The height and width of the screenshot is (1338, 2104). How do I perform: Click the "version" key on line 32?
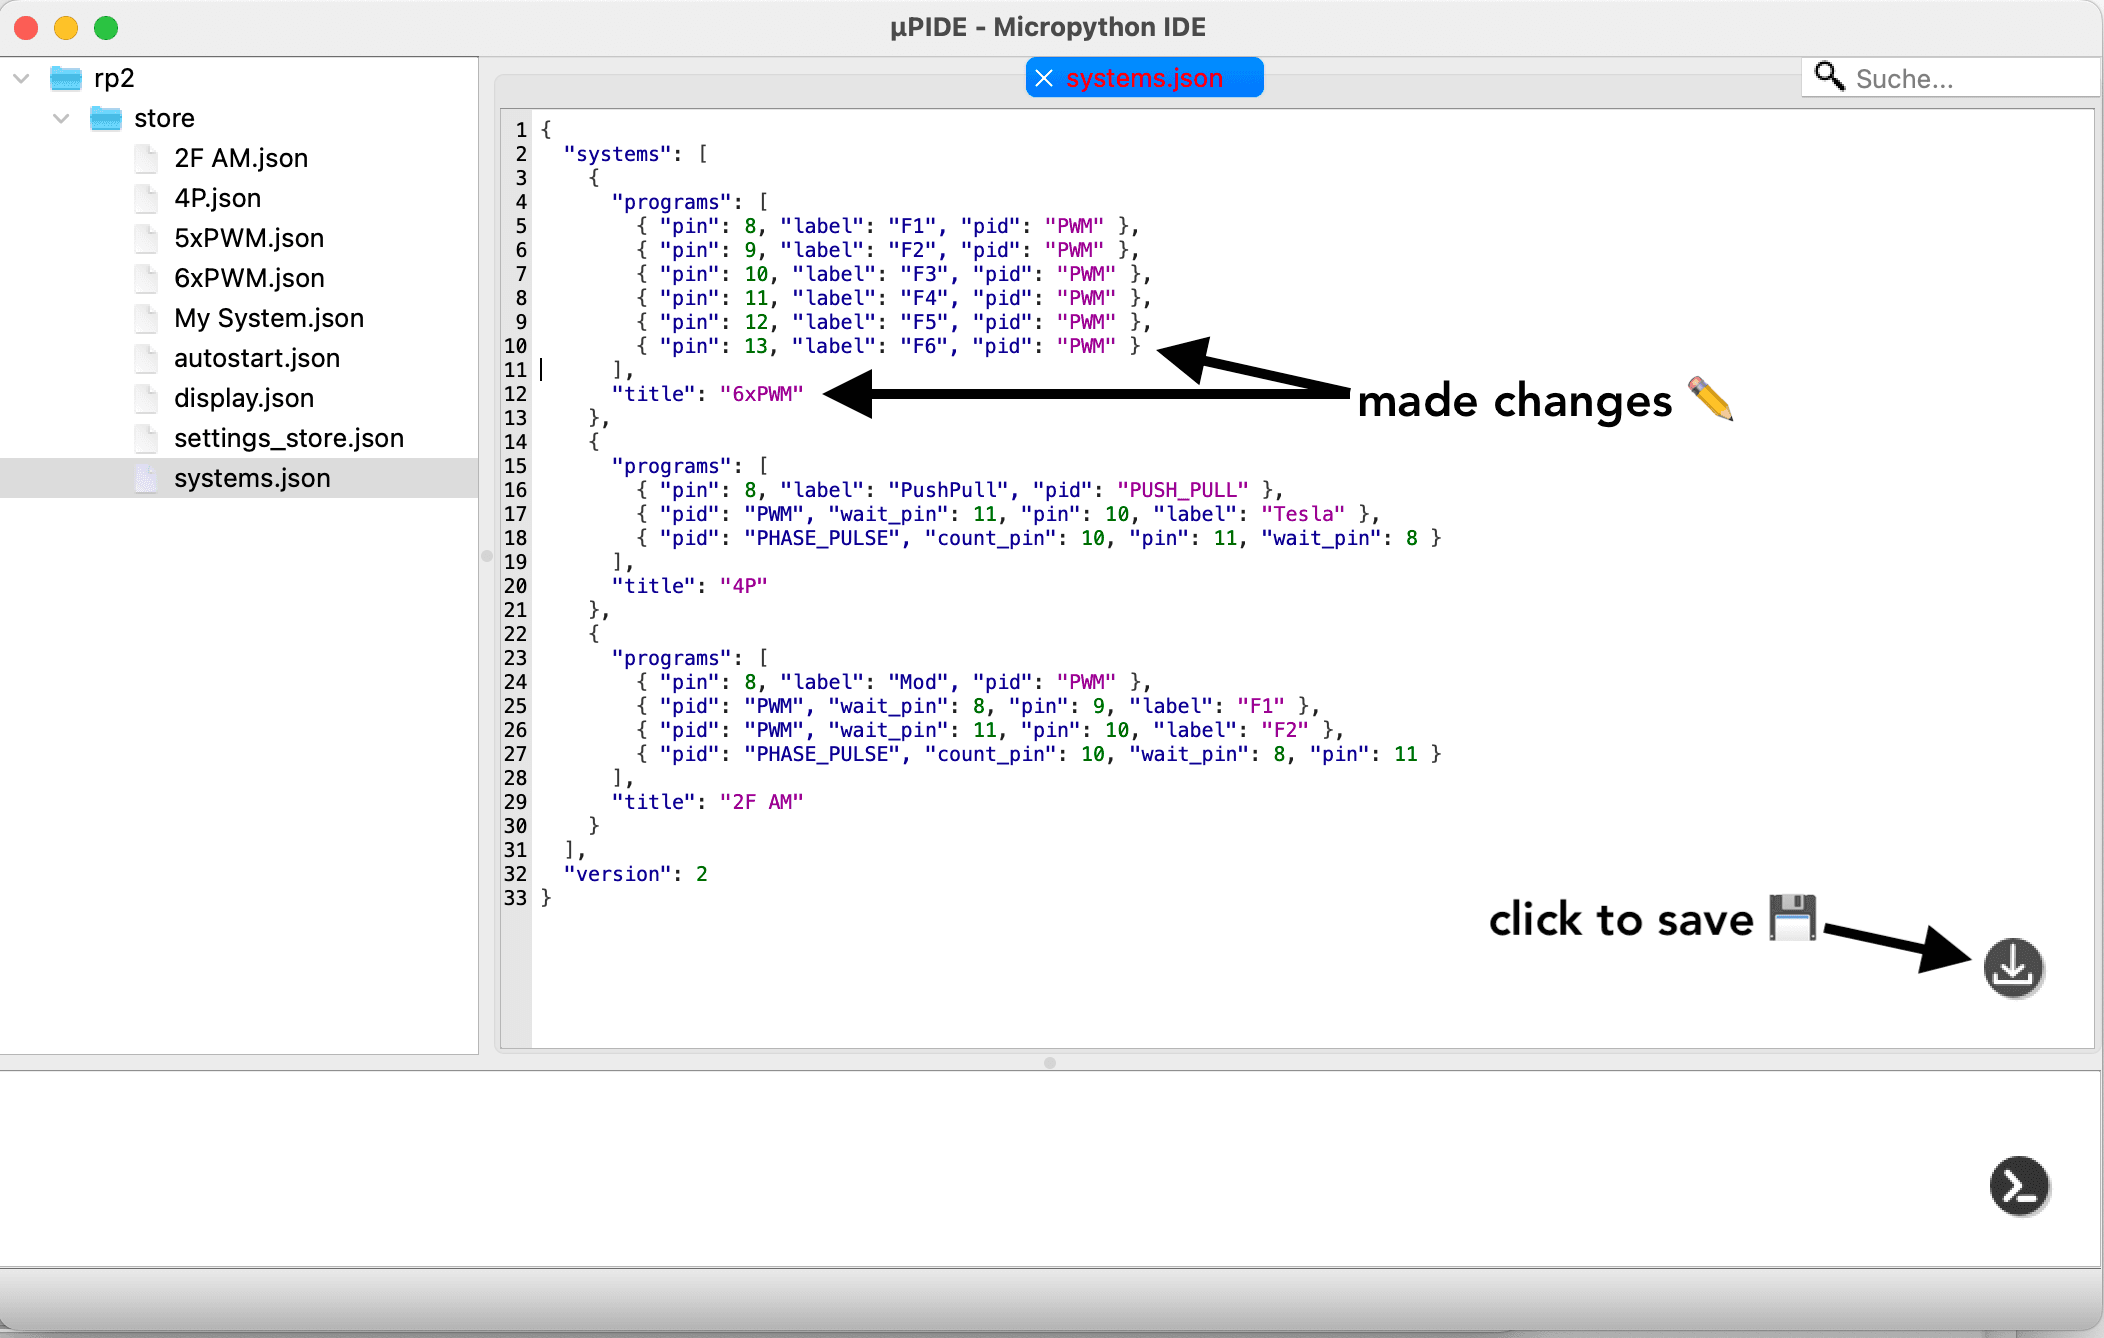click(617, 874)
